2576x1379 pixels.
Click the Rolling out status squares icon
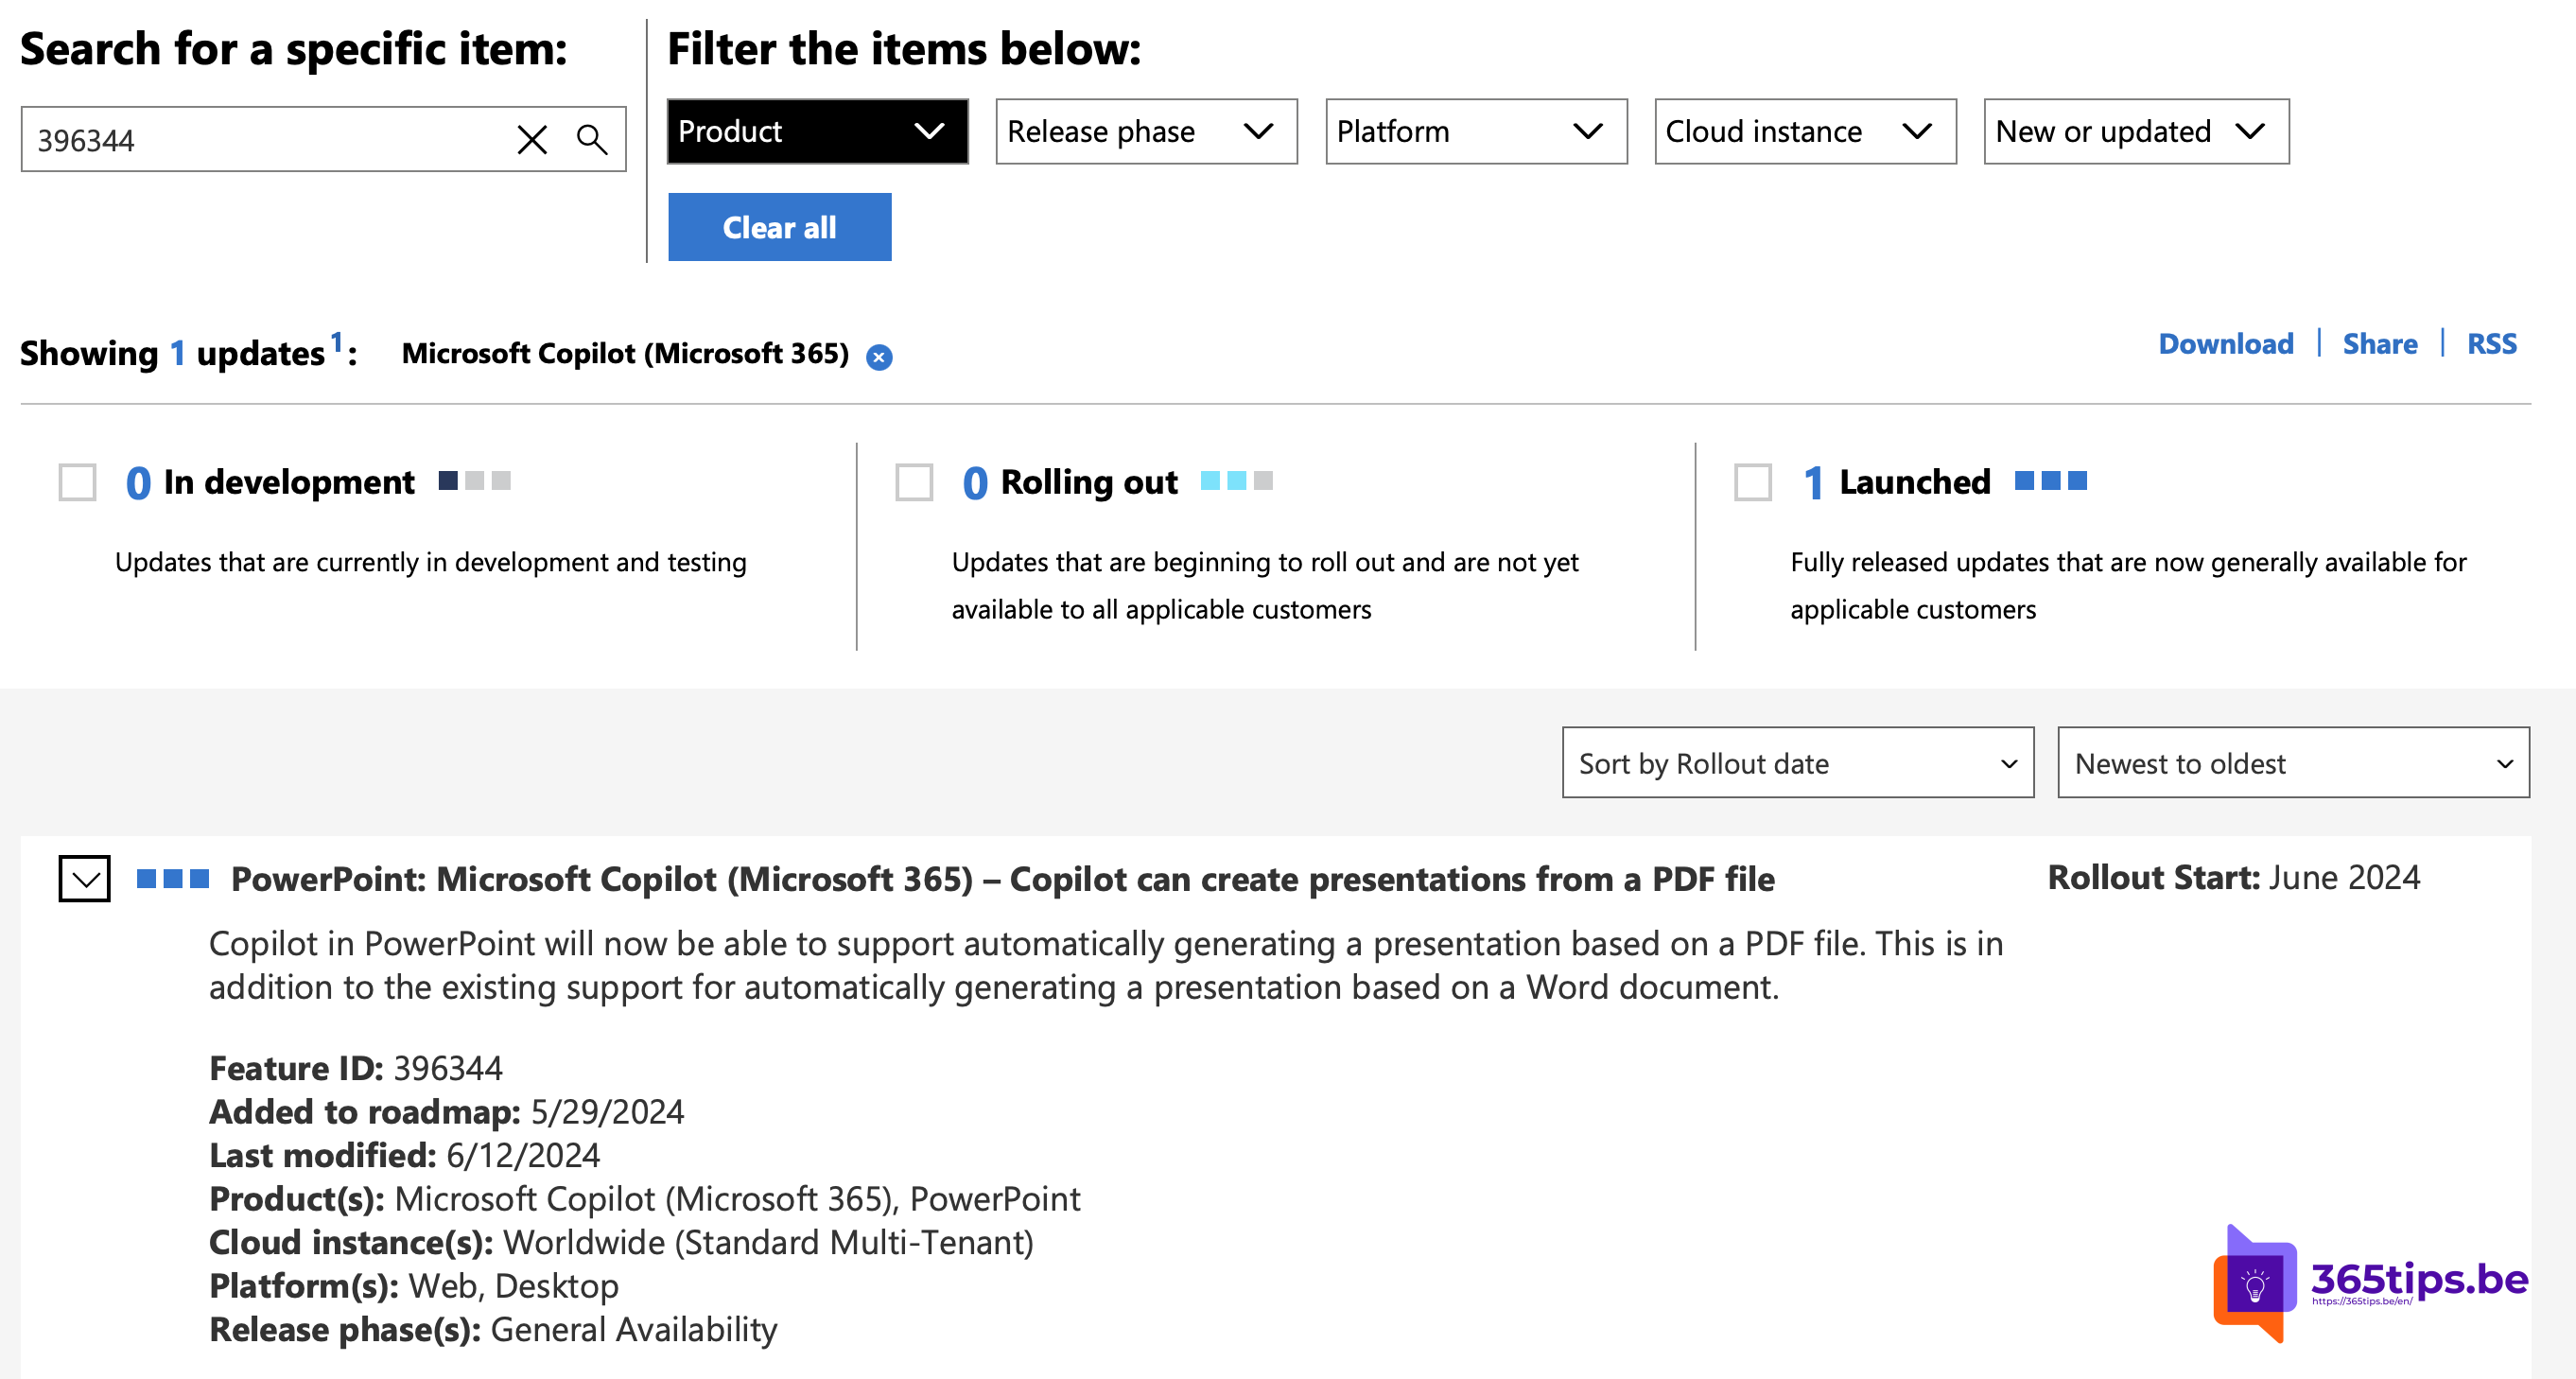[x=1236, y=481]
